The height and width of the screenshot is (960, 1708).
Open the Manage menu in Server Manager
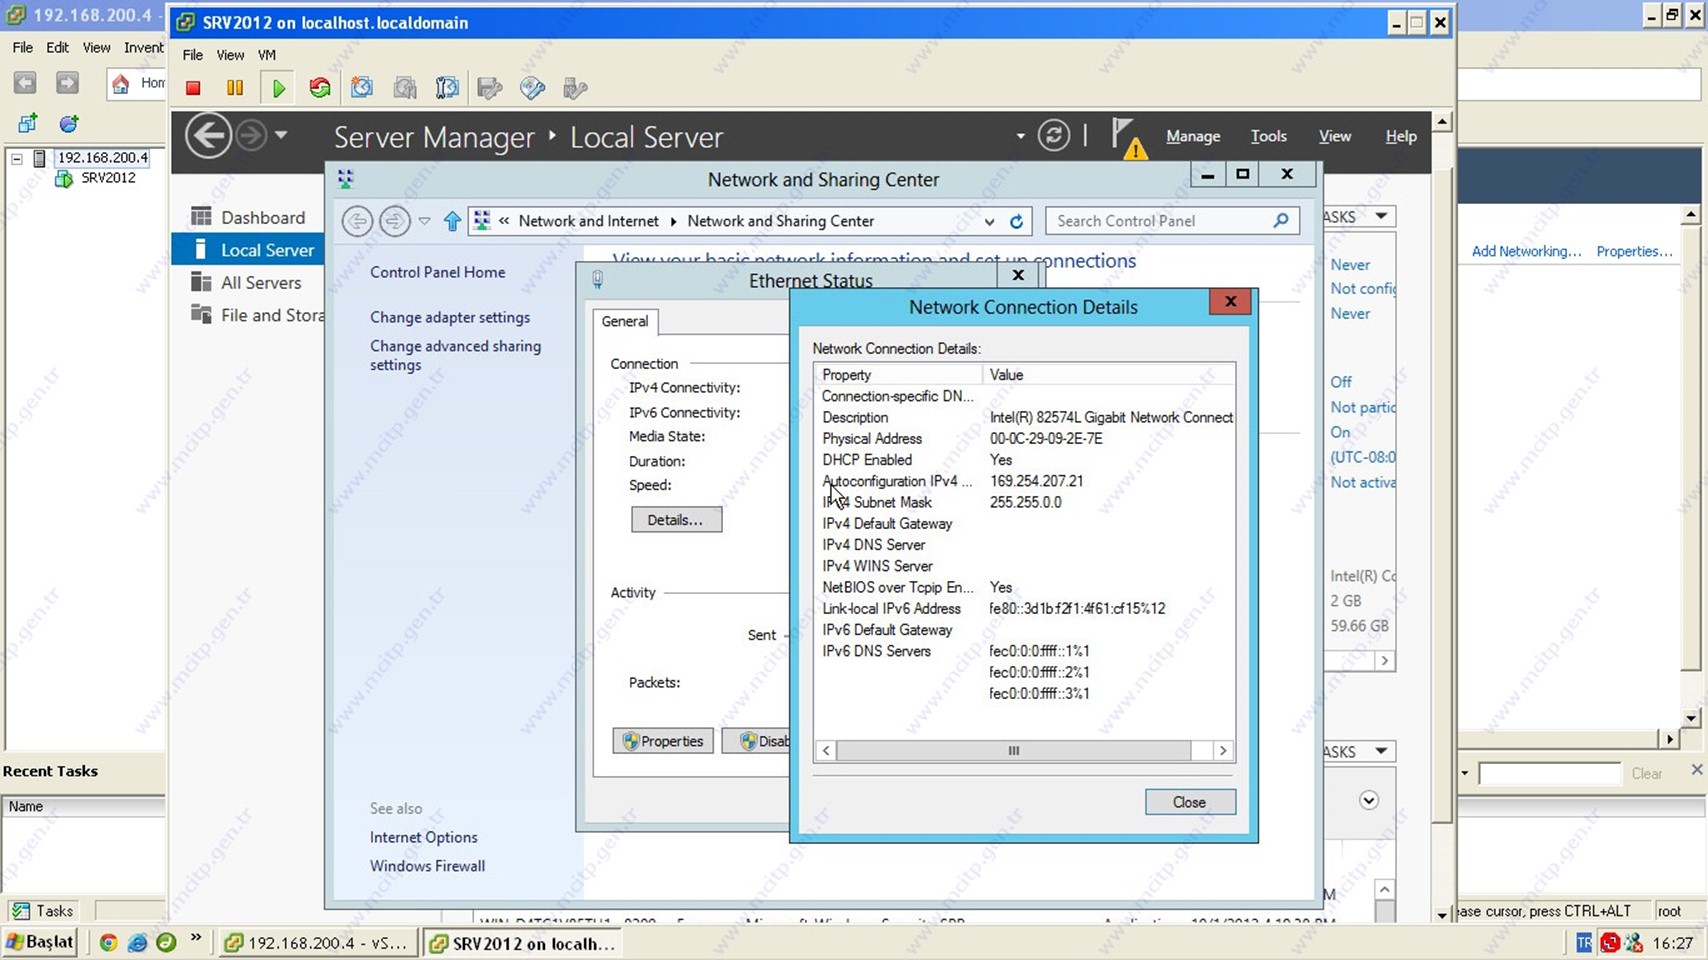[x=1193, y=136]
